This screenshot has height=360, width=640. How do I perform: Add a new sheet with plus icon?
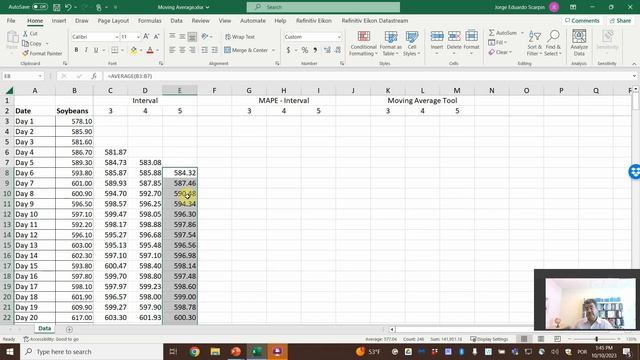pos(69,329)
